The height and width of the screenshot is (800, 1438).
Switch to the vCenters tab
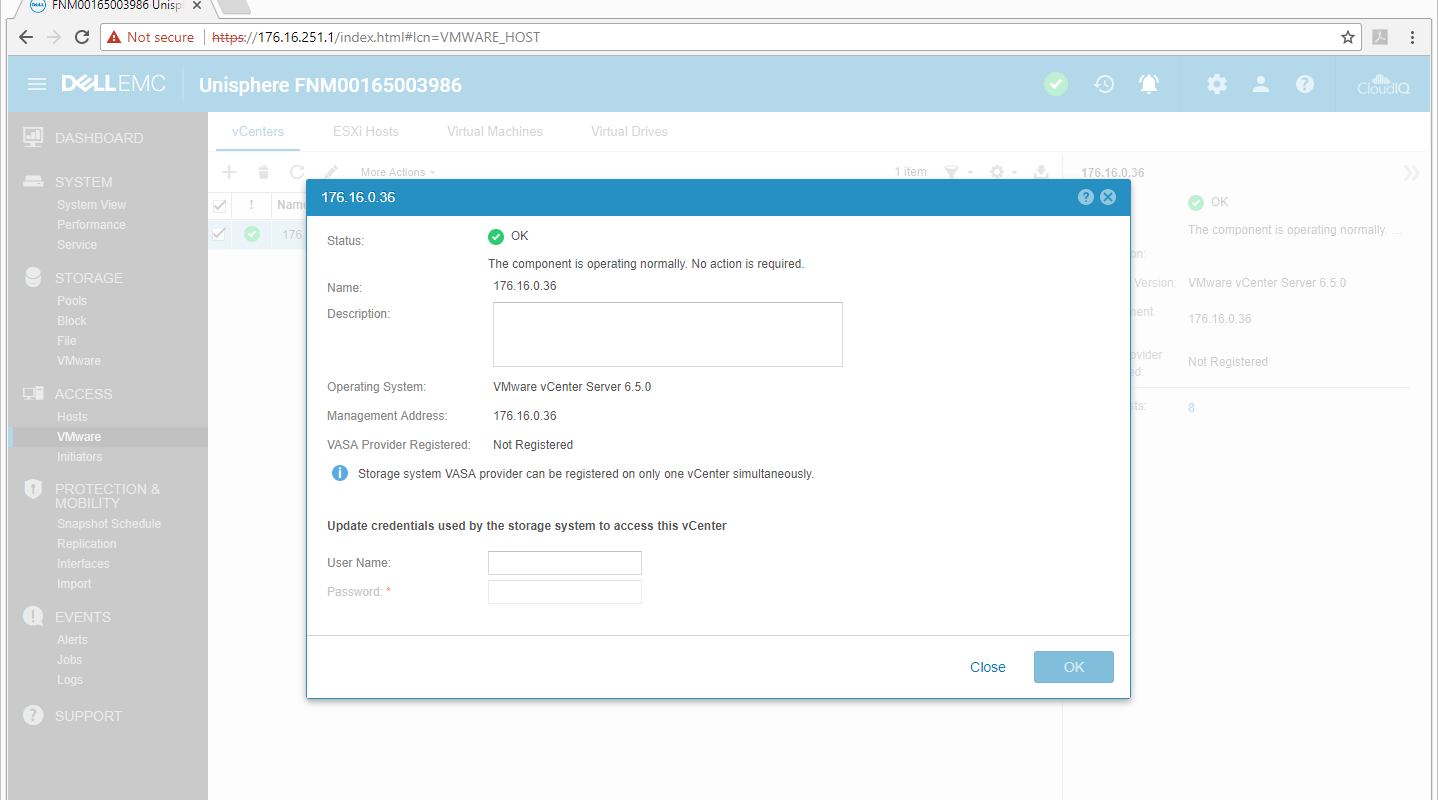(258, 131)
